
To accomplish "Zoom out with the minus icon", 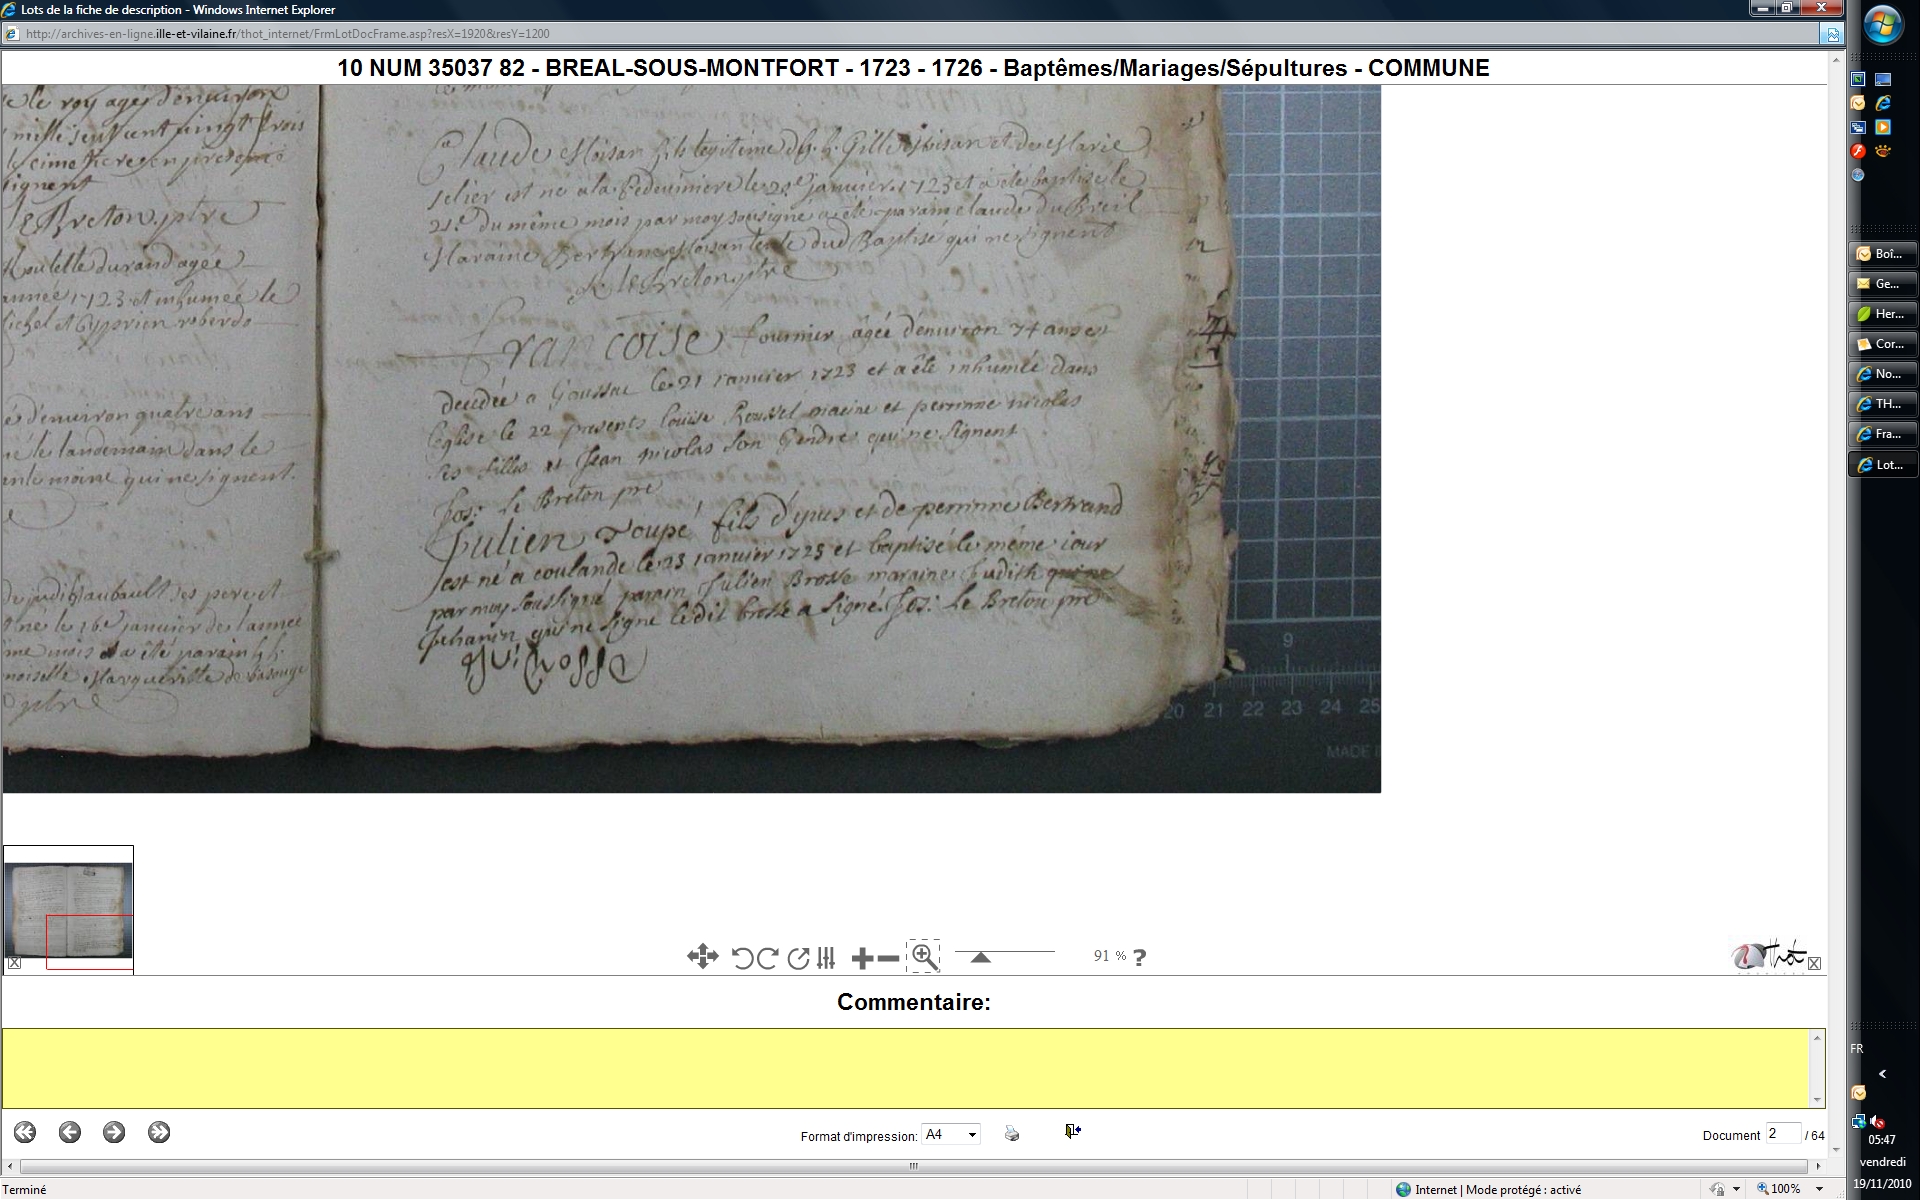I will [x=888, y=958].
